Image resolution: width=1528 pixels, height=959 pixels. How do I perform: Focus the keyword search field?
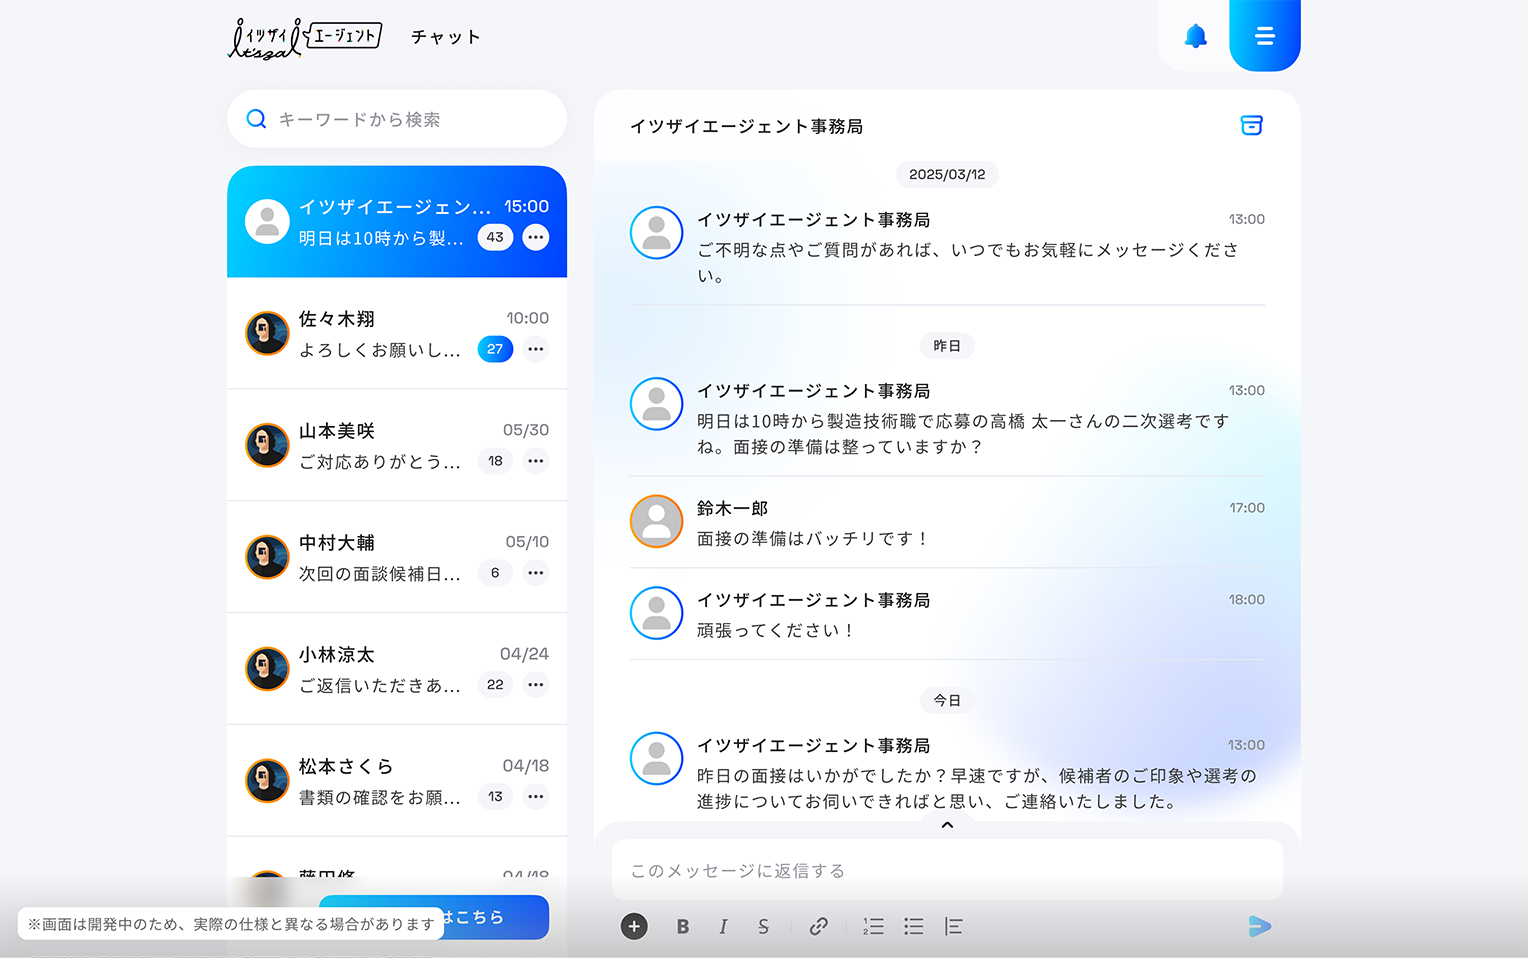click(x=397, y=119)
